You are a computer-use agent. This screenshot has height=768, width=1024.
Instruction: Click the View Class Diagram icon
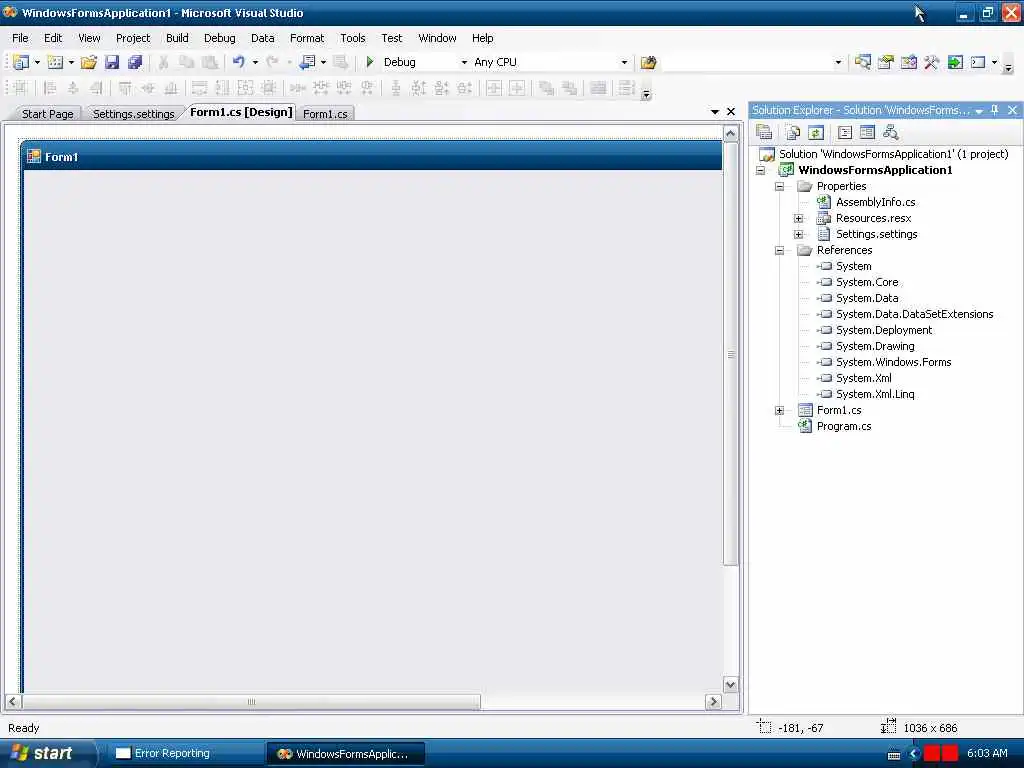coord(891,133)
